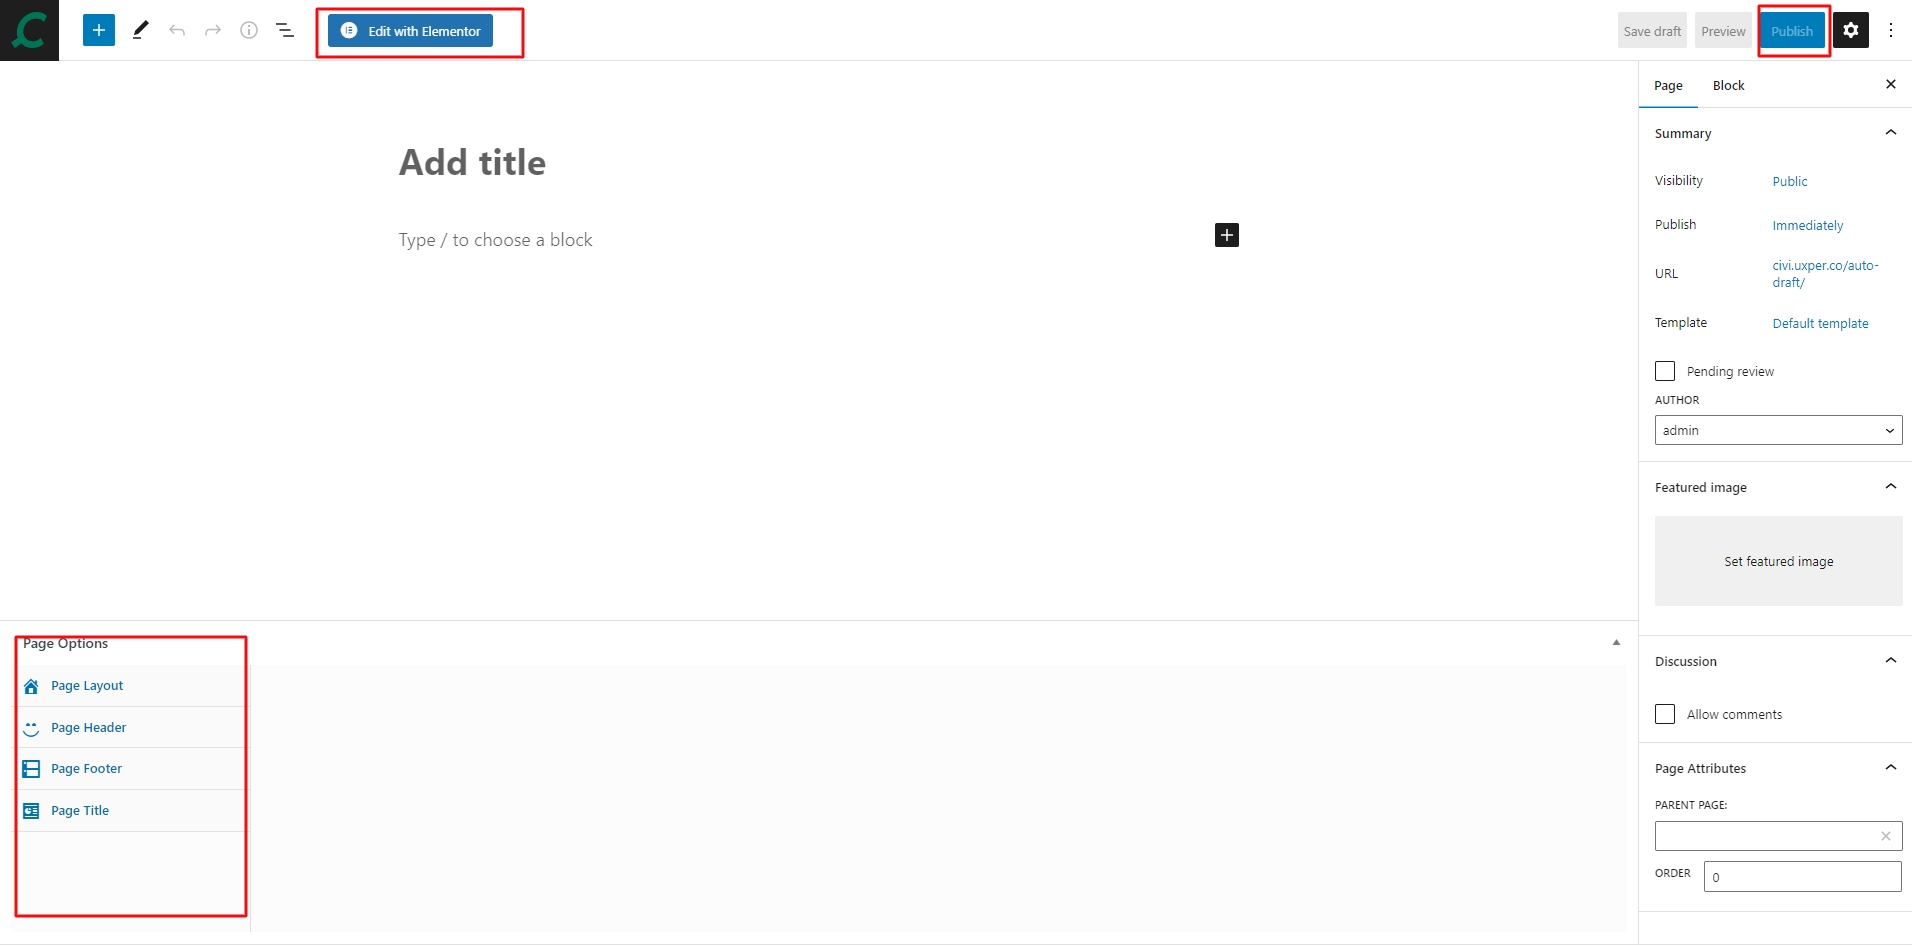Click the black add block icon in content
The image size is (1912, 947).
[1226, 235]
